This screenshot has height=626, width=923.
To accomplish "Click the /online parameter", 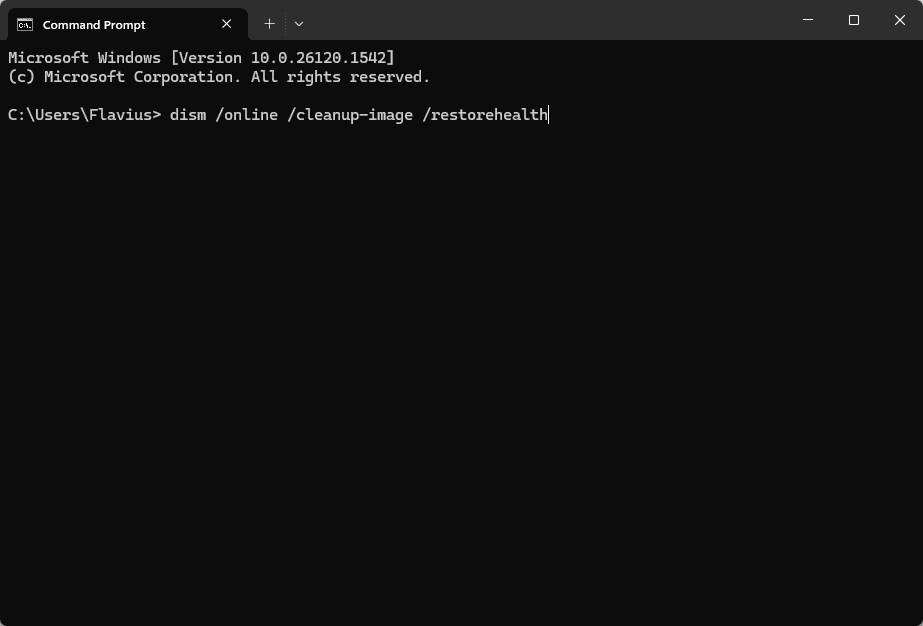I will 247,115.
